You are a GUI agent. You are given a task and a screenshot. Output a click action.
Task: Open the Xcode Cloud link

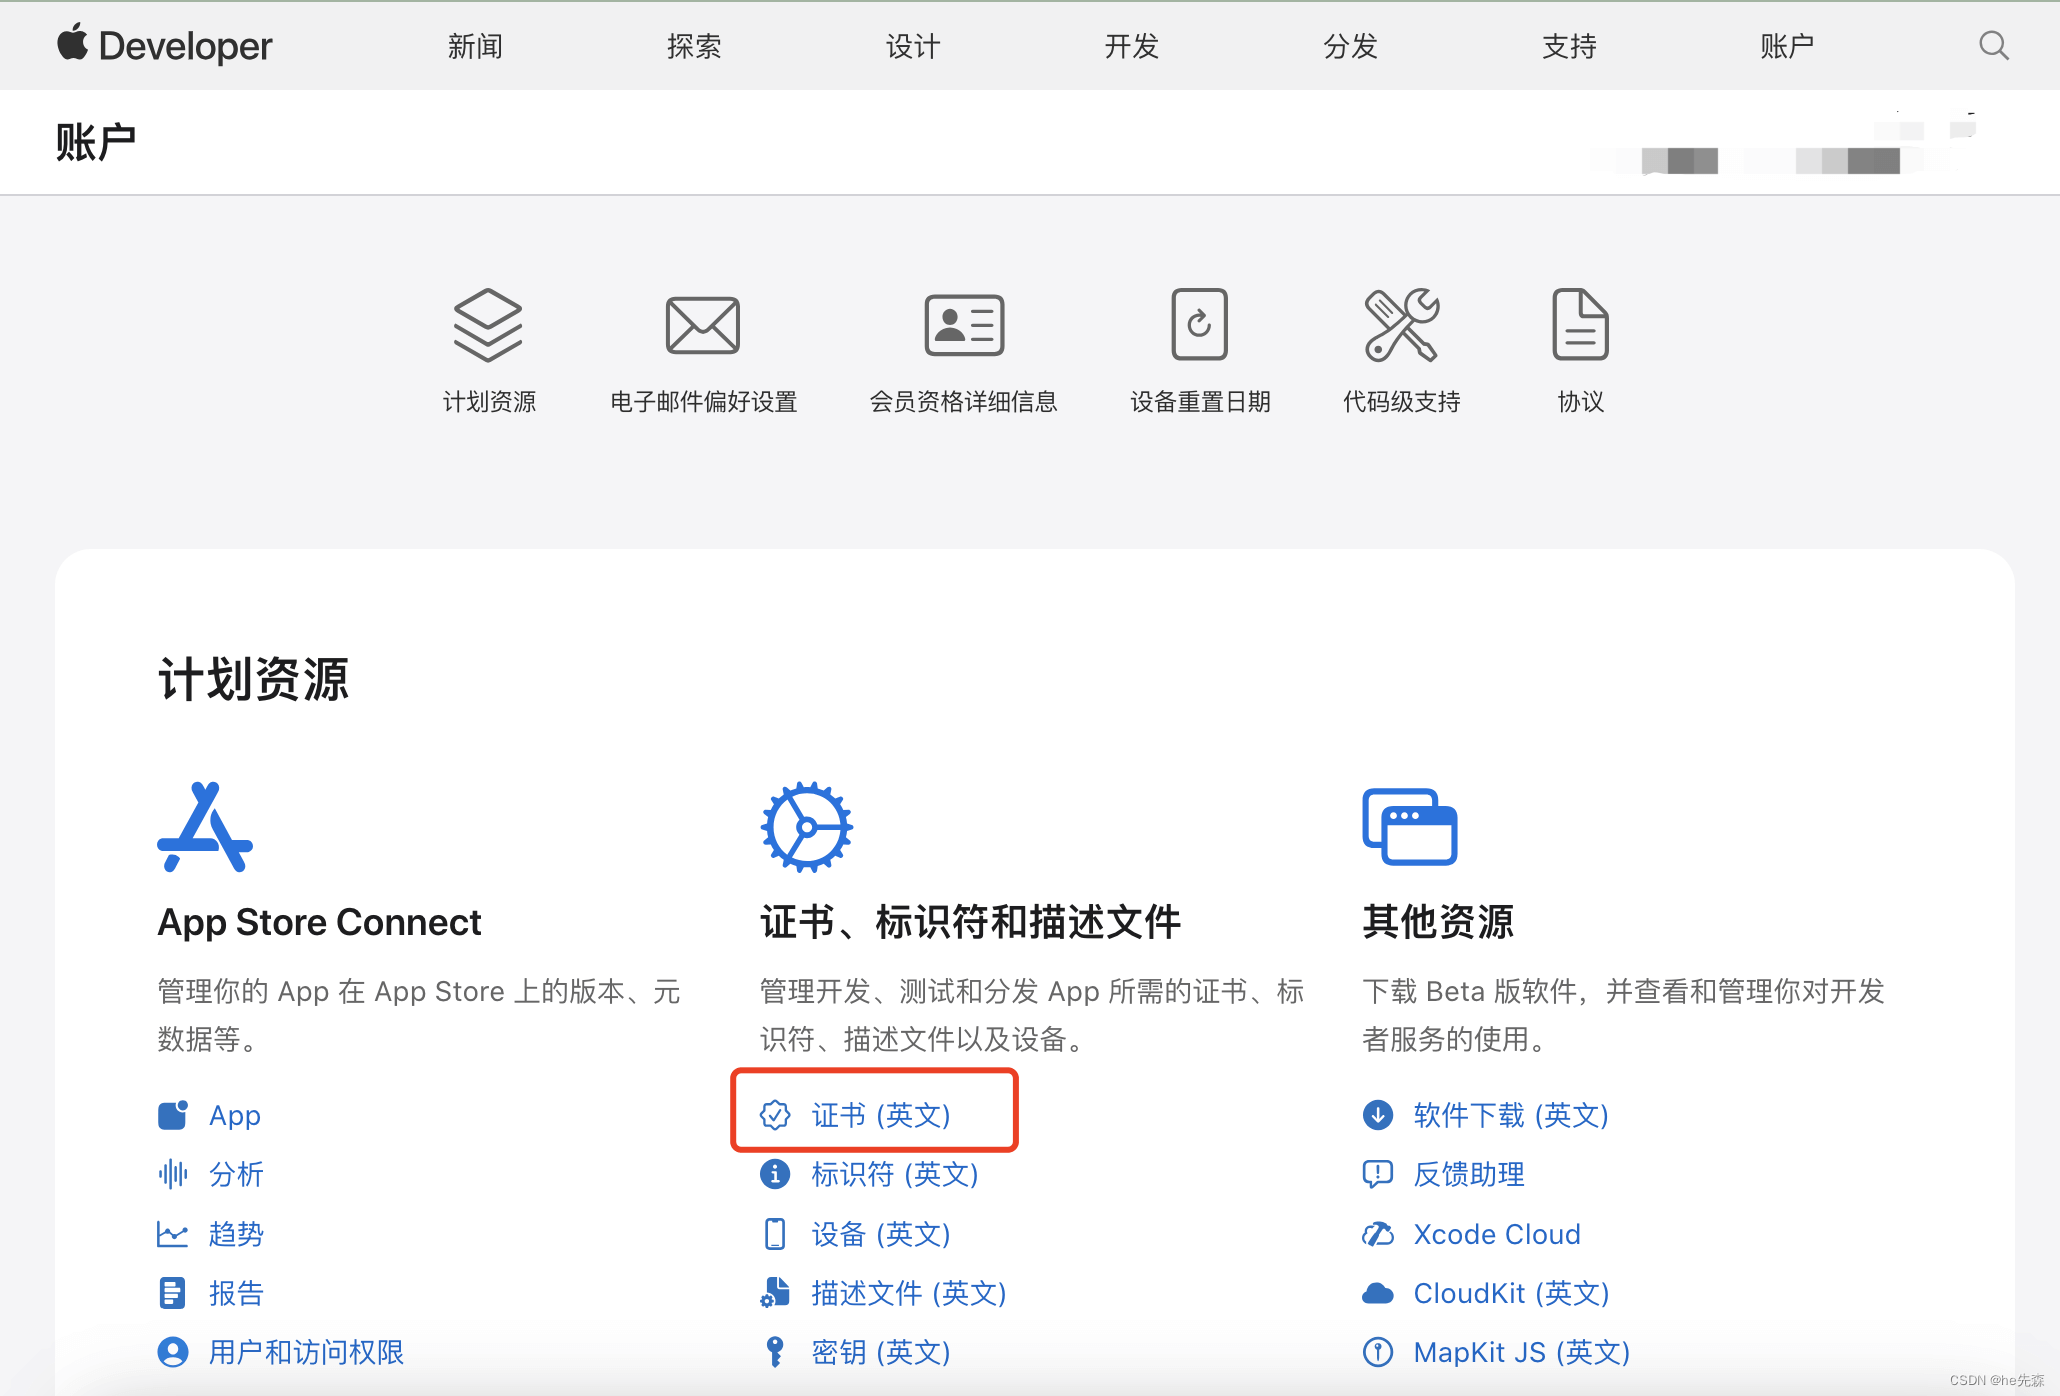pos(1497,1234)
